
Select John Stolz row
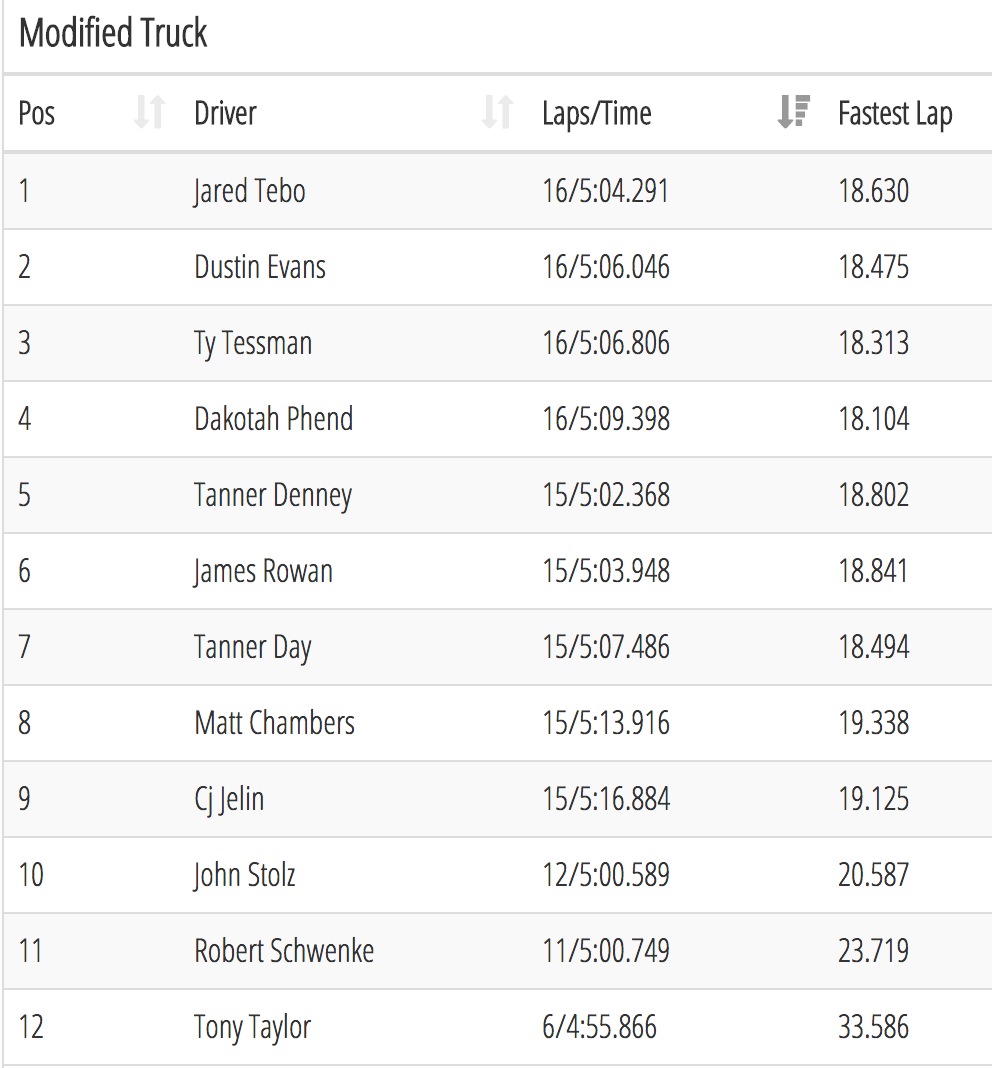[497, 875]
